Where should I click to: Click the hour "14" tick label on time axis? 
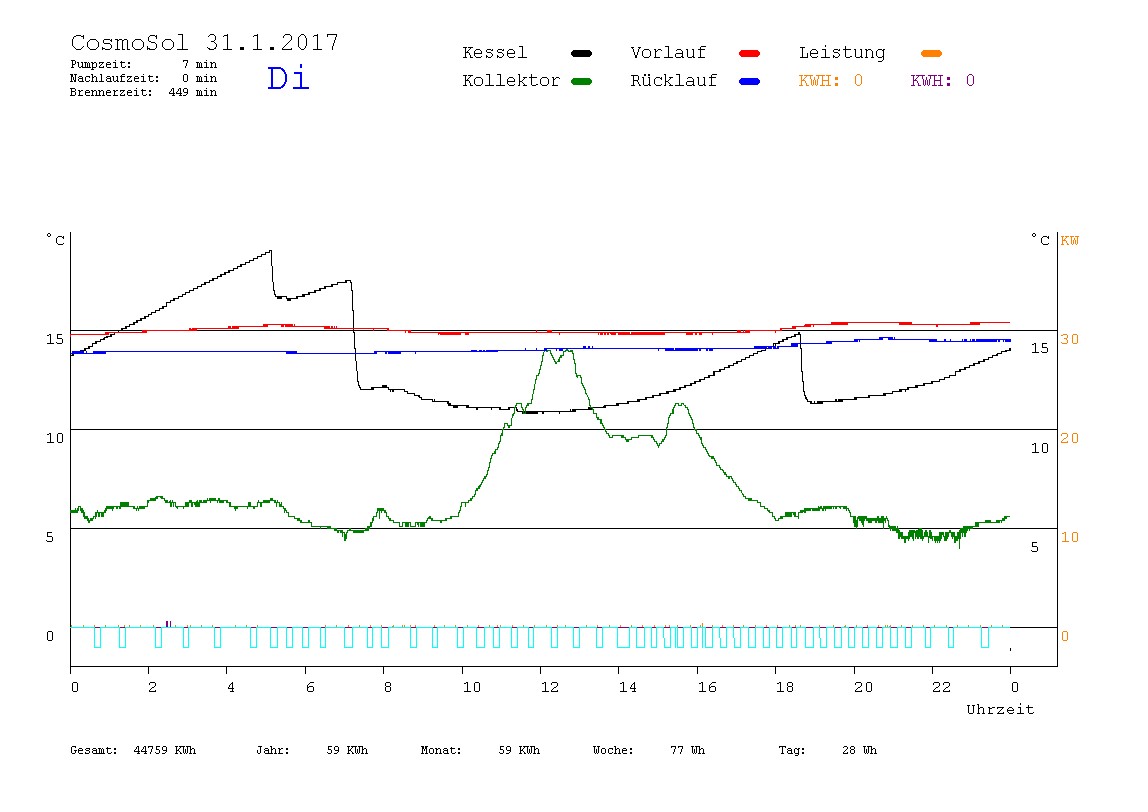pyautogui.click(x=628, y=687)
